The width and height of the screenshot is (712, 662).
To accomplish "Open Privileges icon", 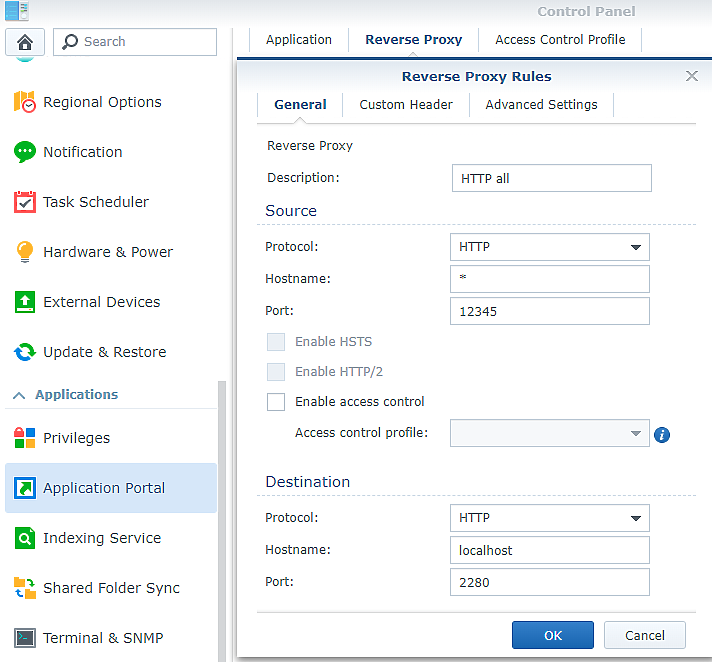I will 25,438.
